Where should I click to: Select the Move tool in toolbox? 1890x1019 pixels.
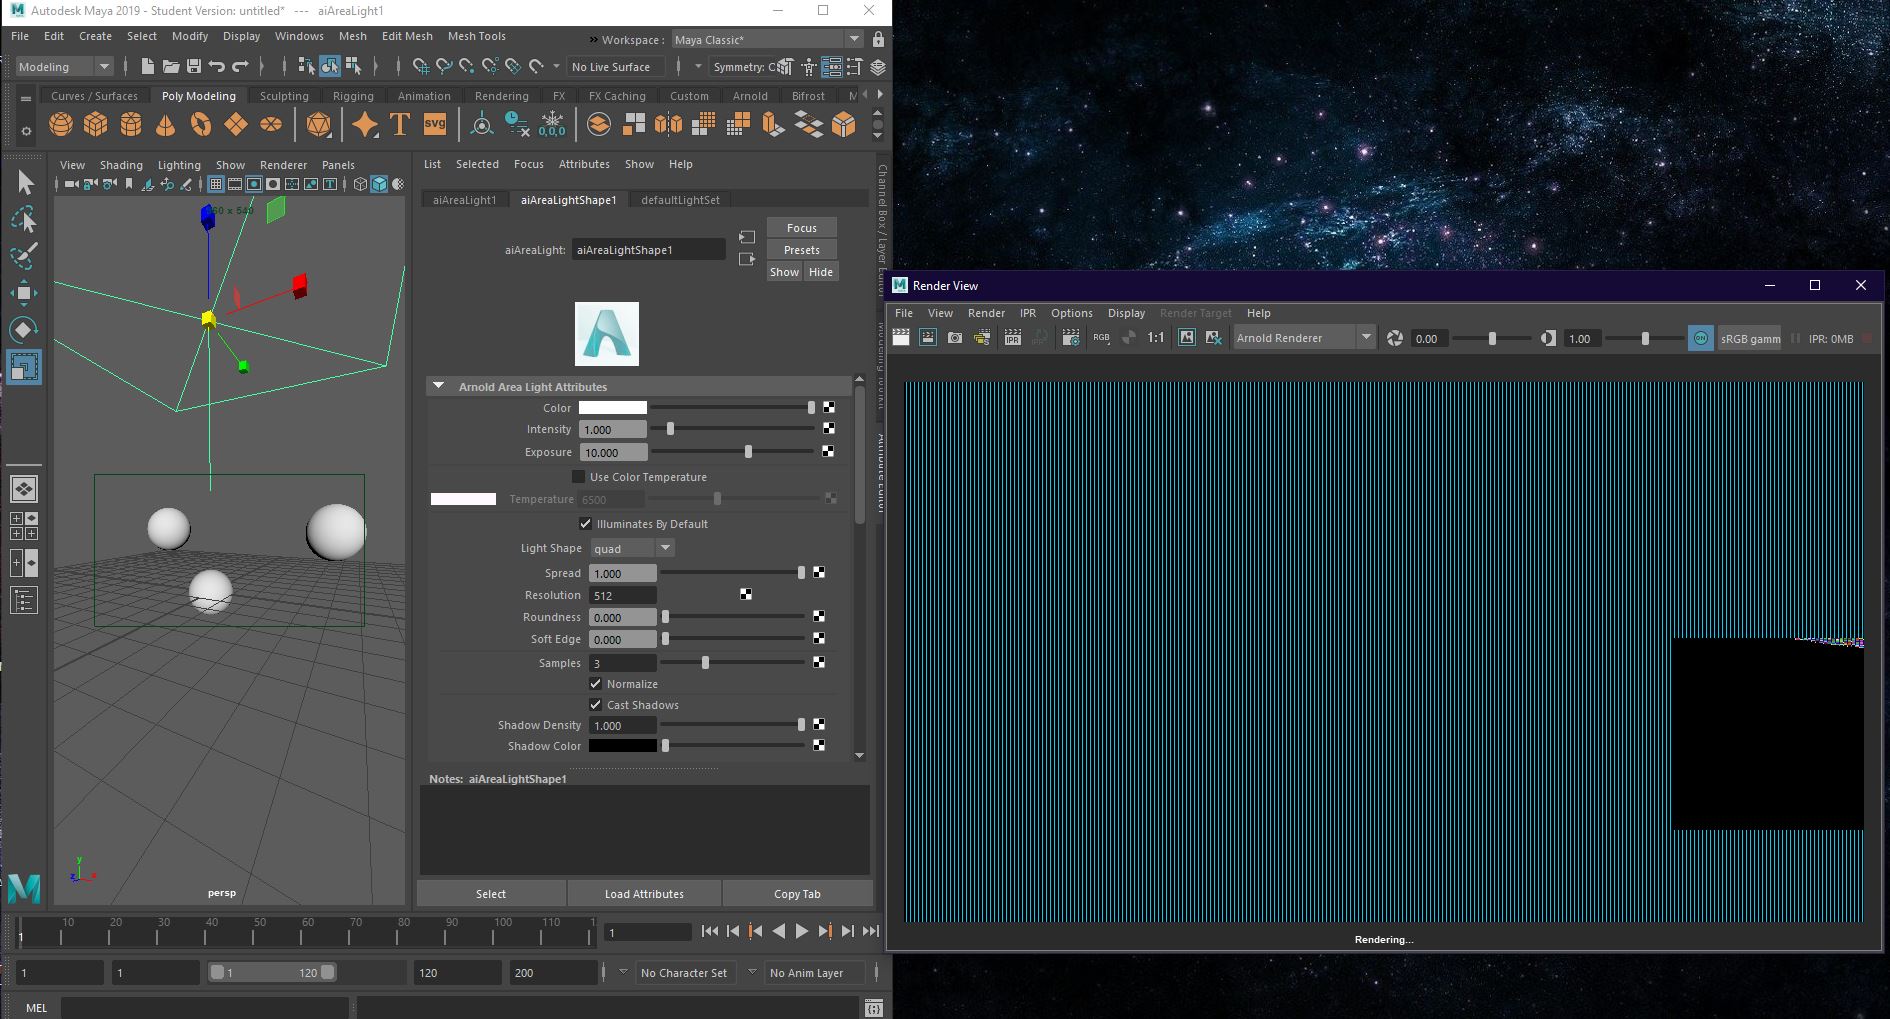tap(25, 292)
